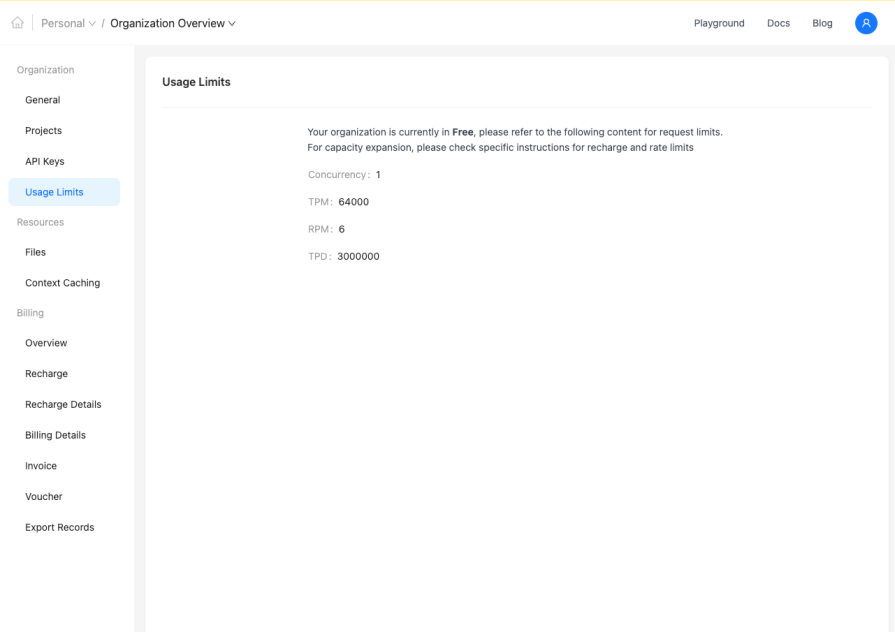Visit the Blog link
The width and height of the screenshot is (895, 632).
822,23
